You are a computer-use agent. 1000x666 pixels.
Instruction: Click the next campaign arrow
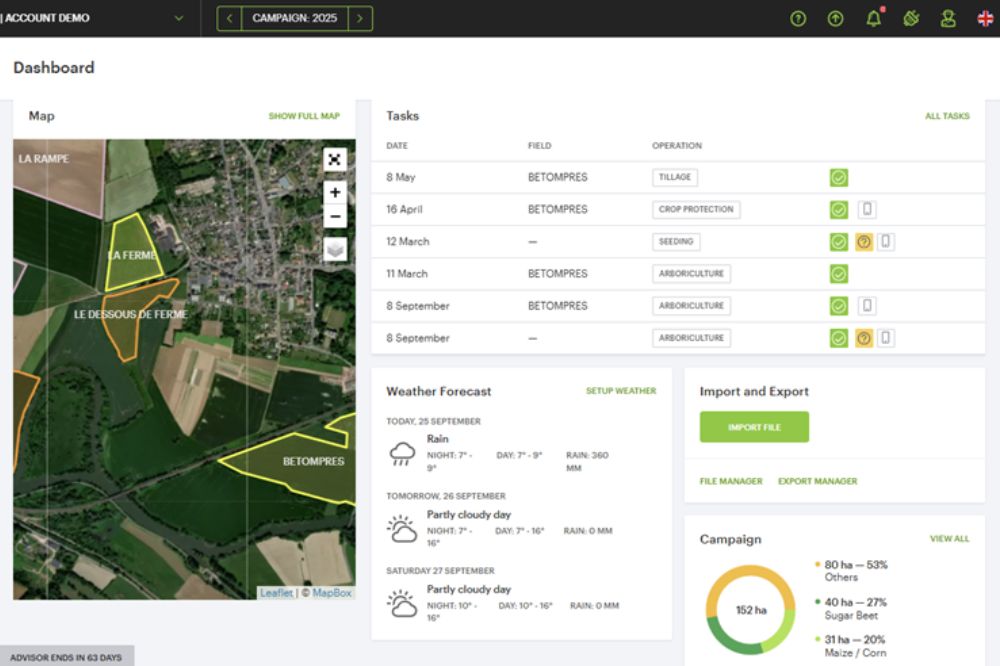coord(362,18)
